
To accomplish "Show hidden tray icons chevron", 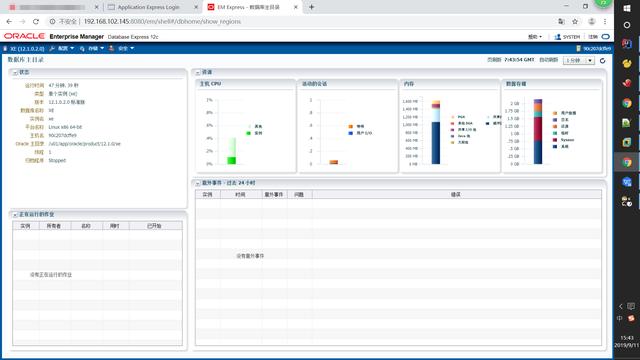I will tap(620, 306).
